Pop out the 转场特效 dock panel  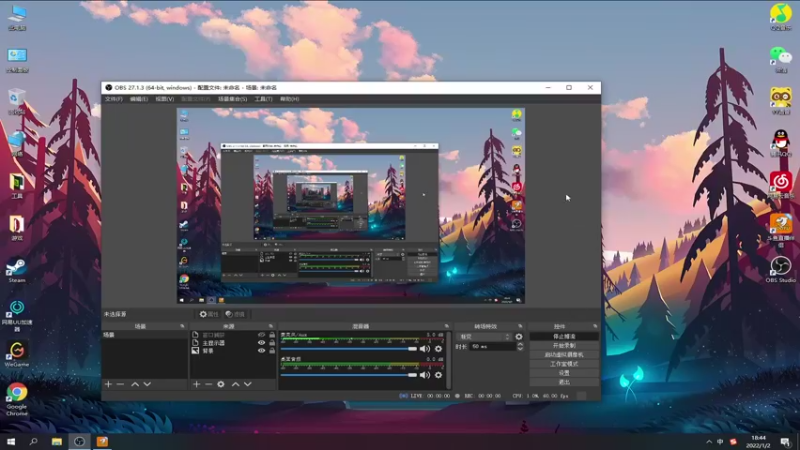pyautogui.click(x=520, y=326)
